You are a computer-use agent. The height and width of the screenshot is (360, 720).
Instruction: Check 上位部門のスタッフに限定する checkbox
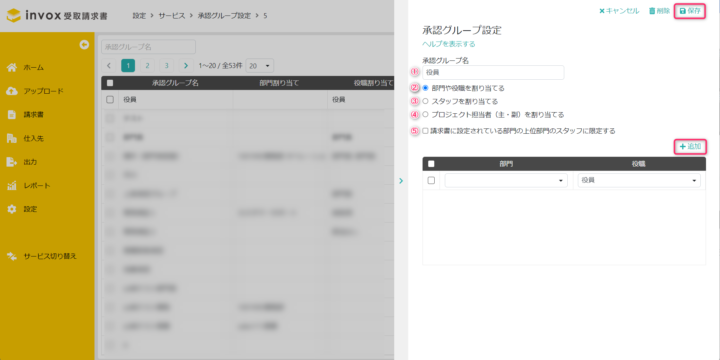click(425, 131)
